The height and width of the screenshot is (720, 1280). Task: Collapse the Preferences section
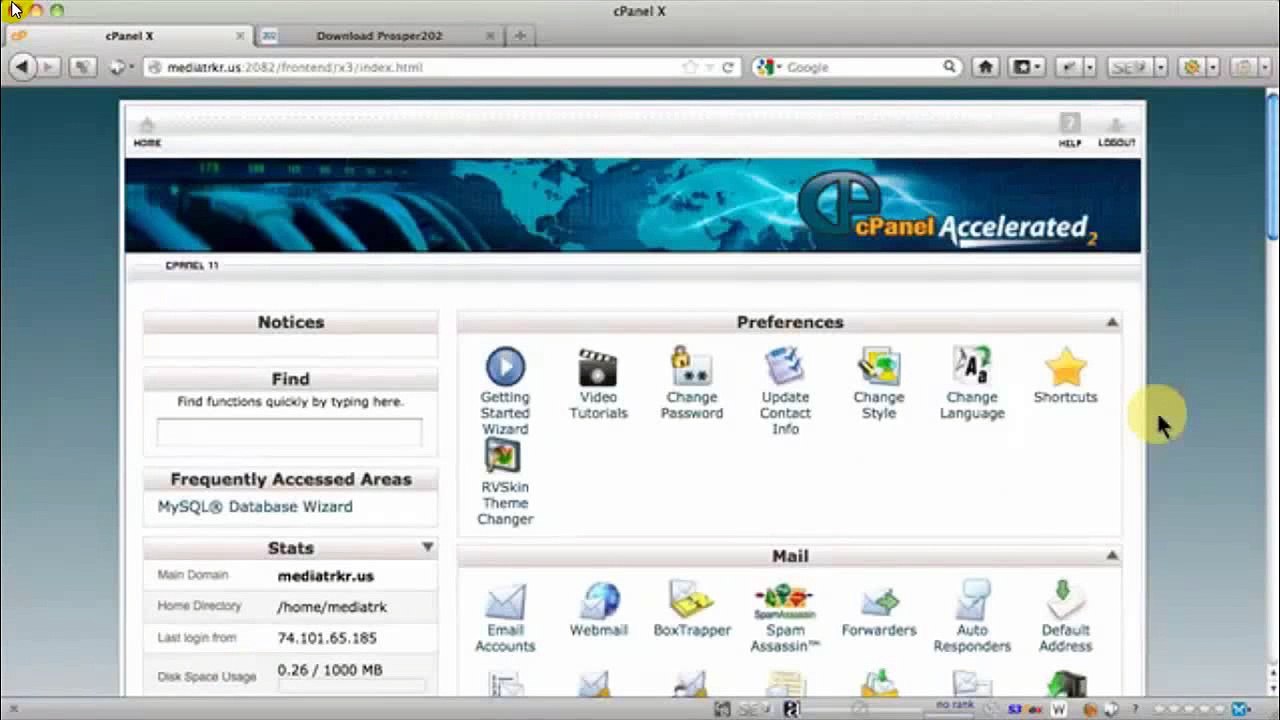[1112, 322]
